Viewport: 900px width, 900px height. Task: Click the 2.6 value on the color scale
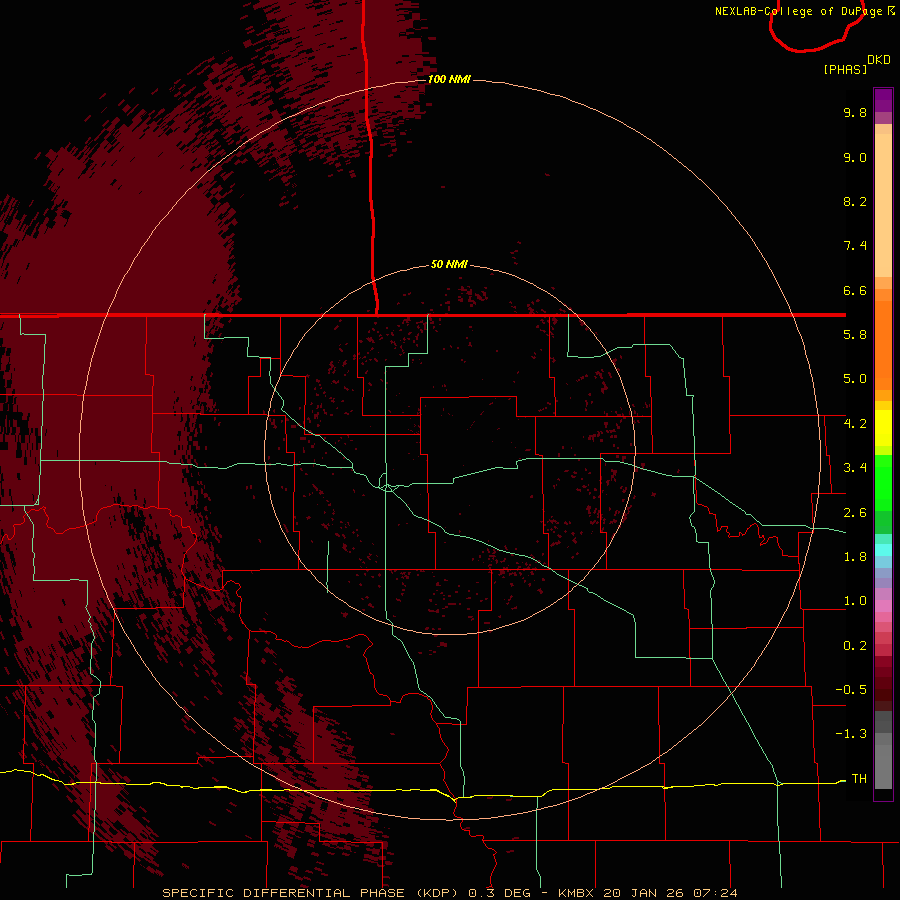855,513
